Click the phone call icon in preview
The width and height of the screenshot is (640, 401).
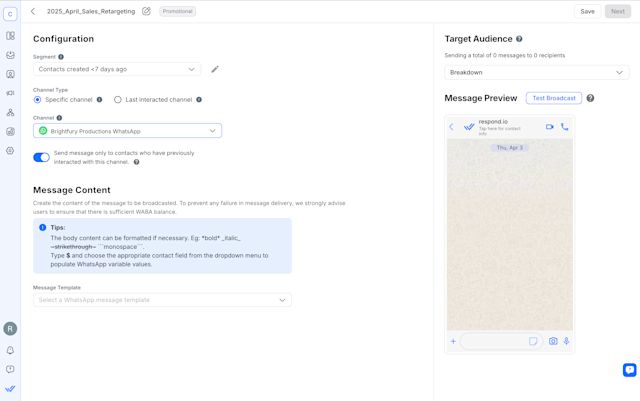(564, 127)
